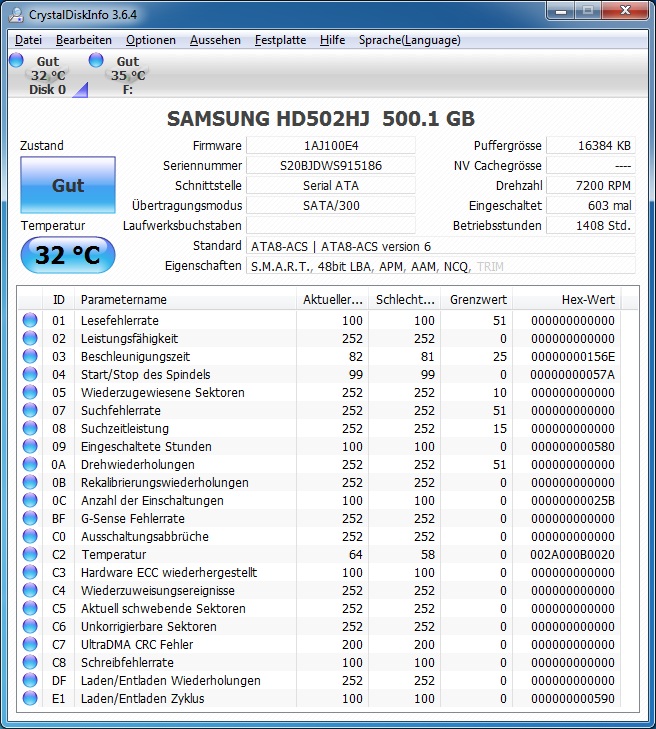Image resolution: width=656 pixels, height=729 pixels.
Task: Click the status orb for Temperatur C2 row
Action: [30, 555]
